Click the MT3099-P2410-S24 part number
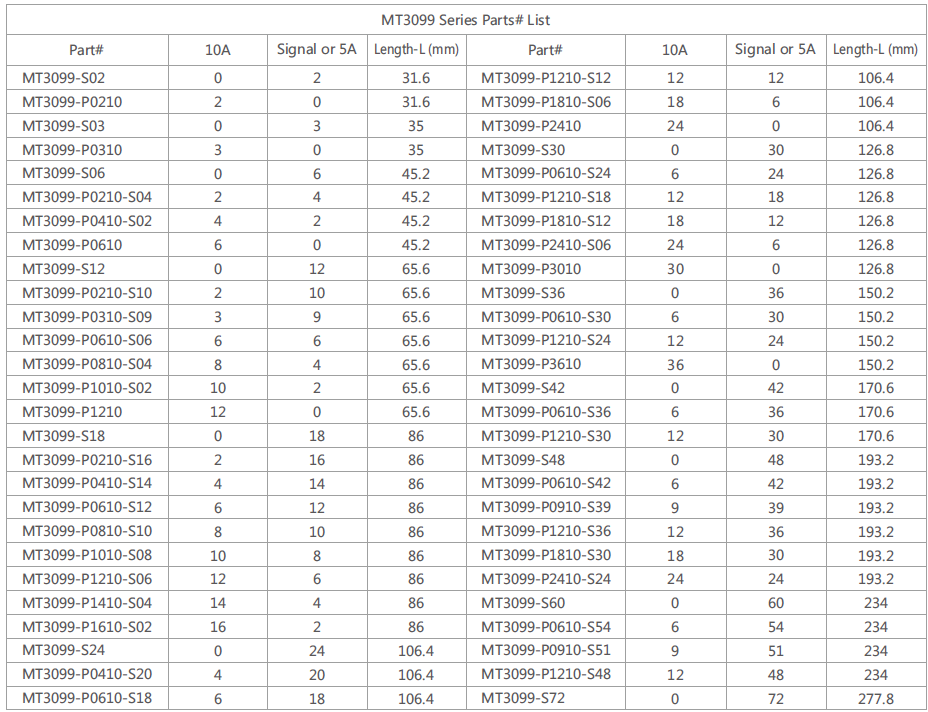The width and height of the screenshot is (928, 712). [x=546, y=579]
